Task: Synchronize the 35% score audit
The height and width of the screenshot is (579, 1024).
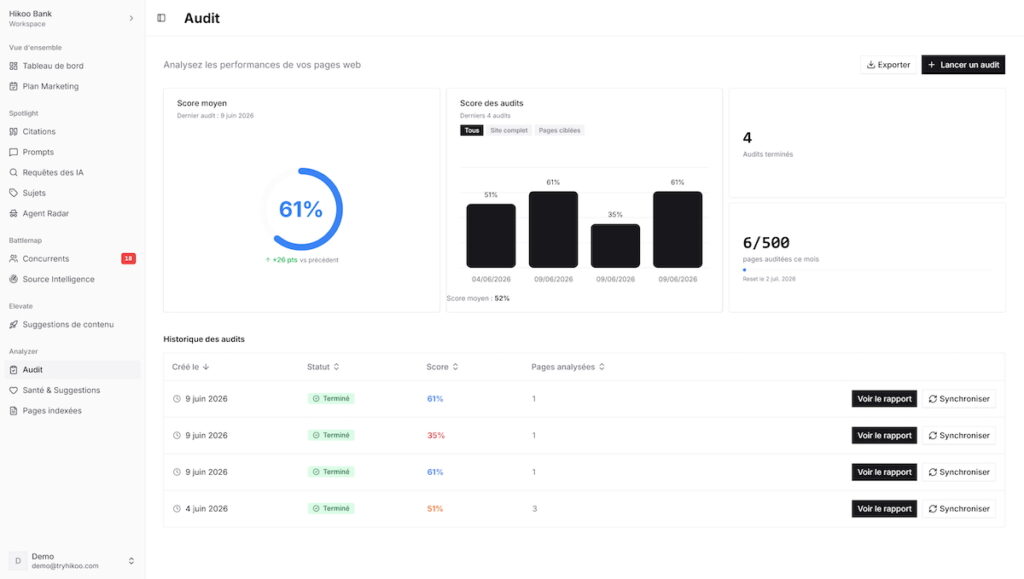Action: (959, 435)
